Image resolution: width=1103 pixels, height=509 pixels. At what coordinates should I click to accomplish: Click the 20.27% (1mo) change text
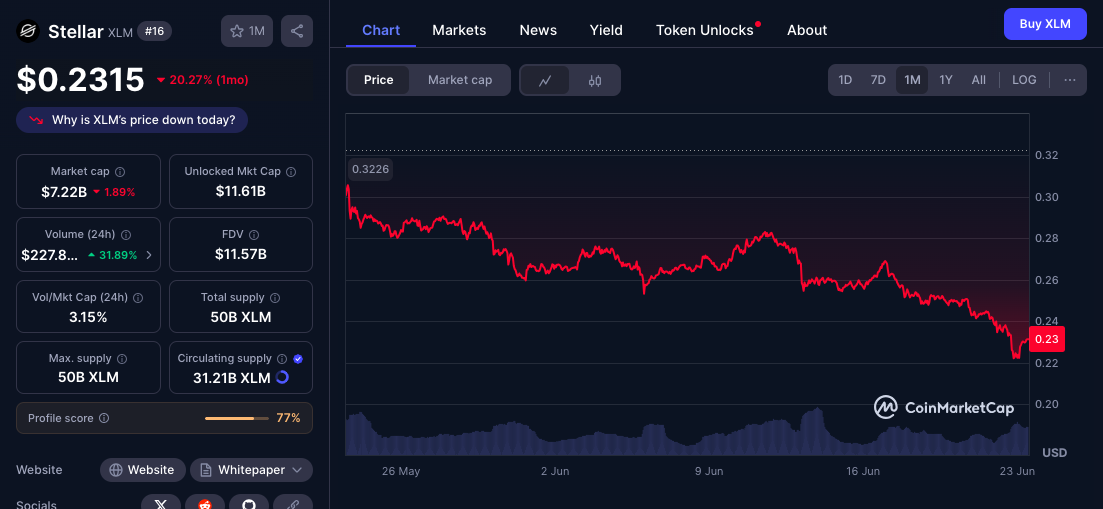point(209,80)
